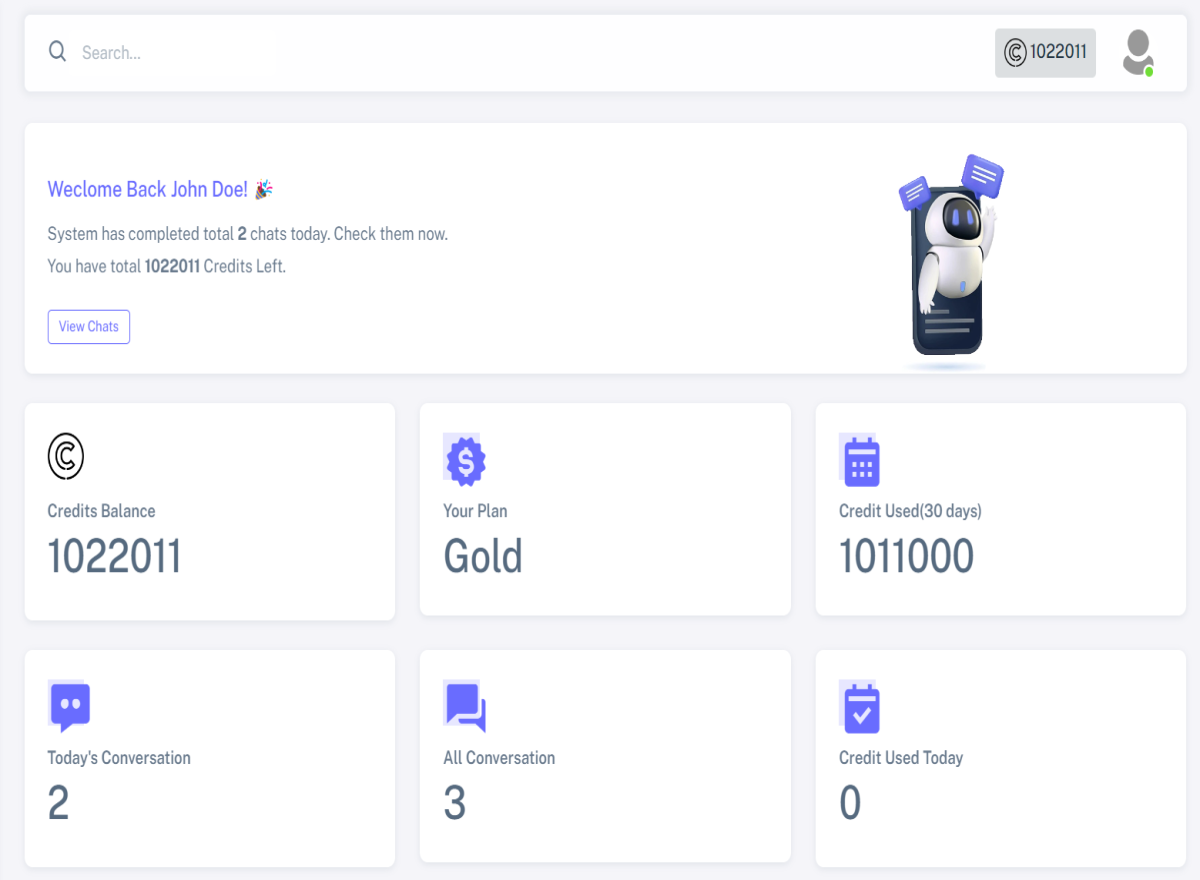Click the Today's Conversation count 2

(x=59, y=803)
